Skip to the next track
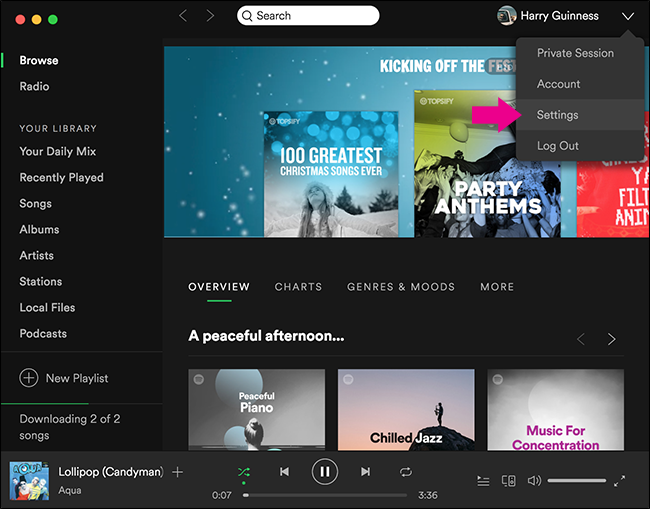 coord(365,472)
